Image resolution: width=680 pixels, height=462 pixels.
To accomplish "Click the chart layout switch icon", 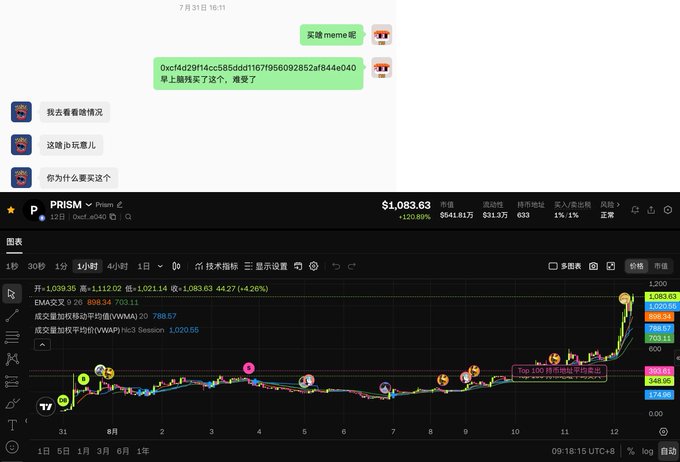I will 298,266.
